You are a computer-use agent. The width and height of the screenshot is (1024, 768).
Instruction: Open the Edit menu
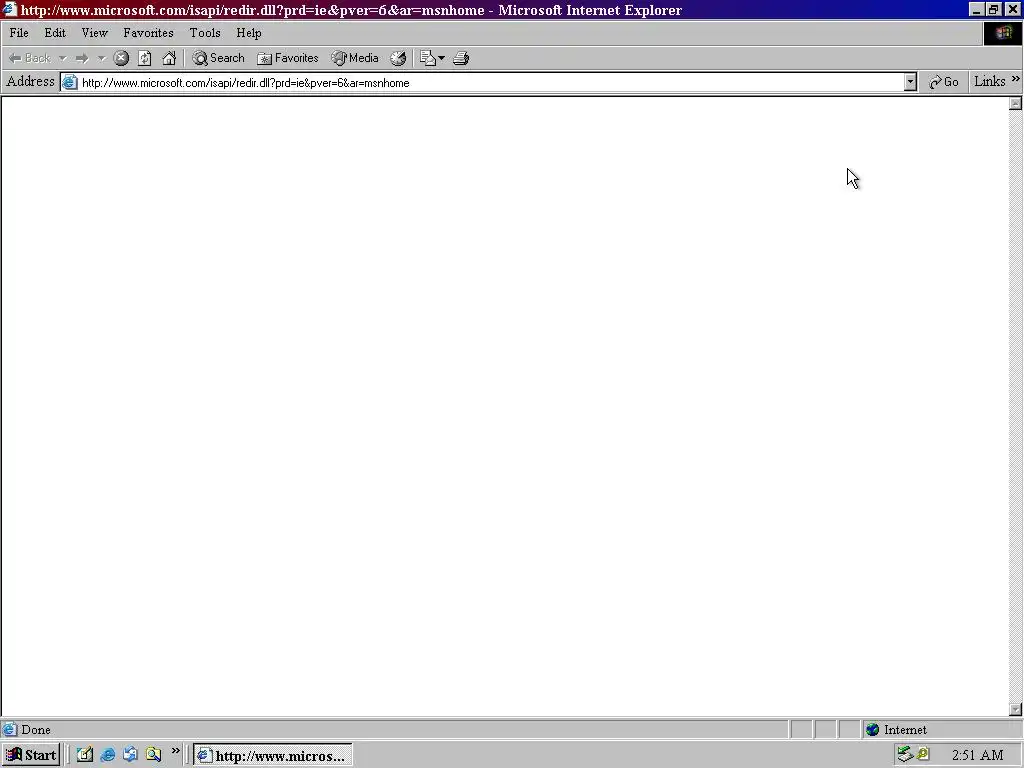point(55,33)
